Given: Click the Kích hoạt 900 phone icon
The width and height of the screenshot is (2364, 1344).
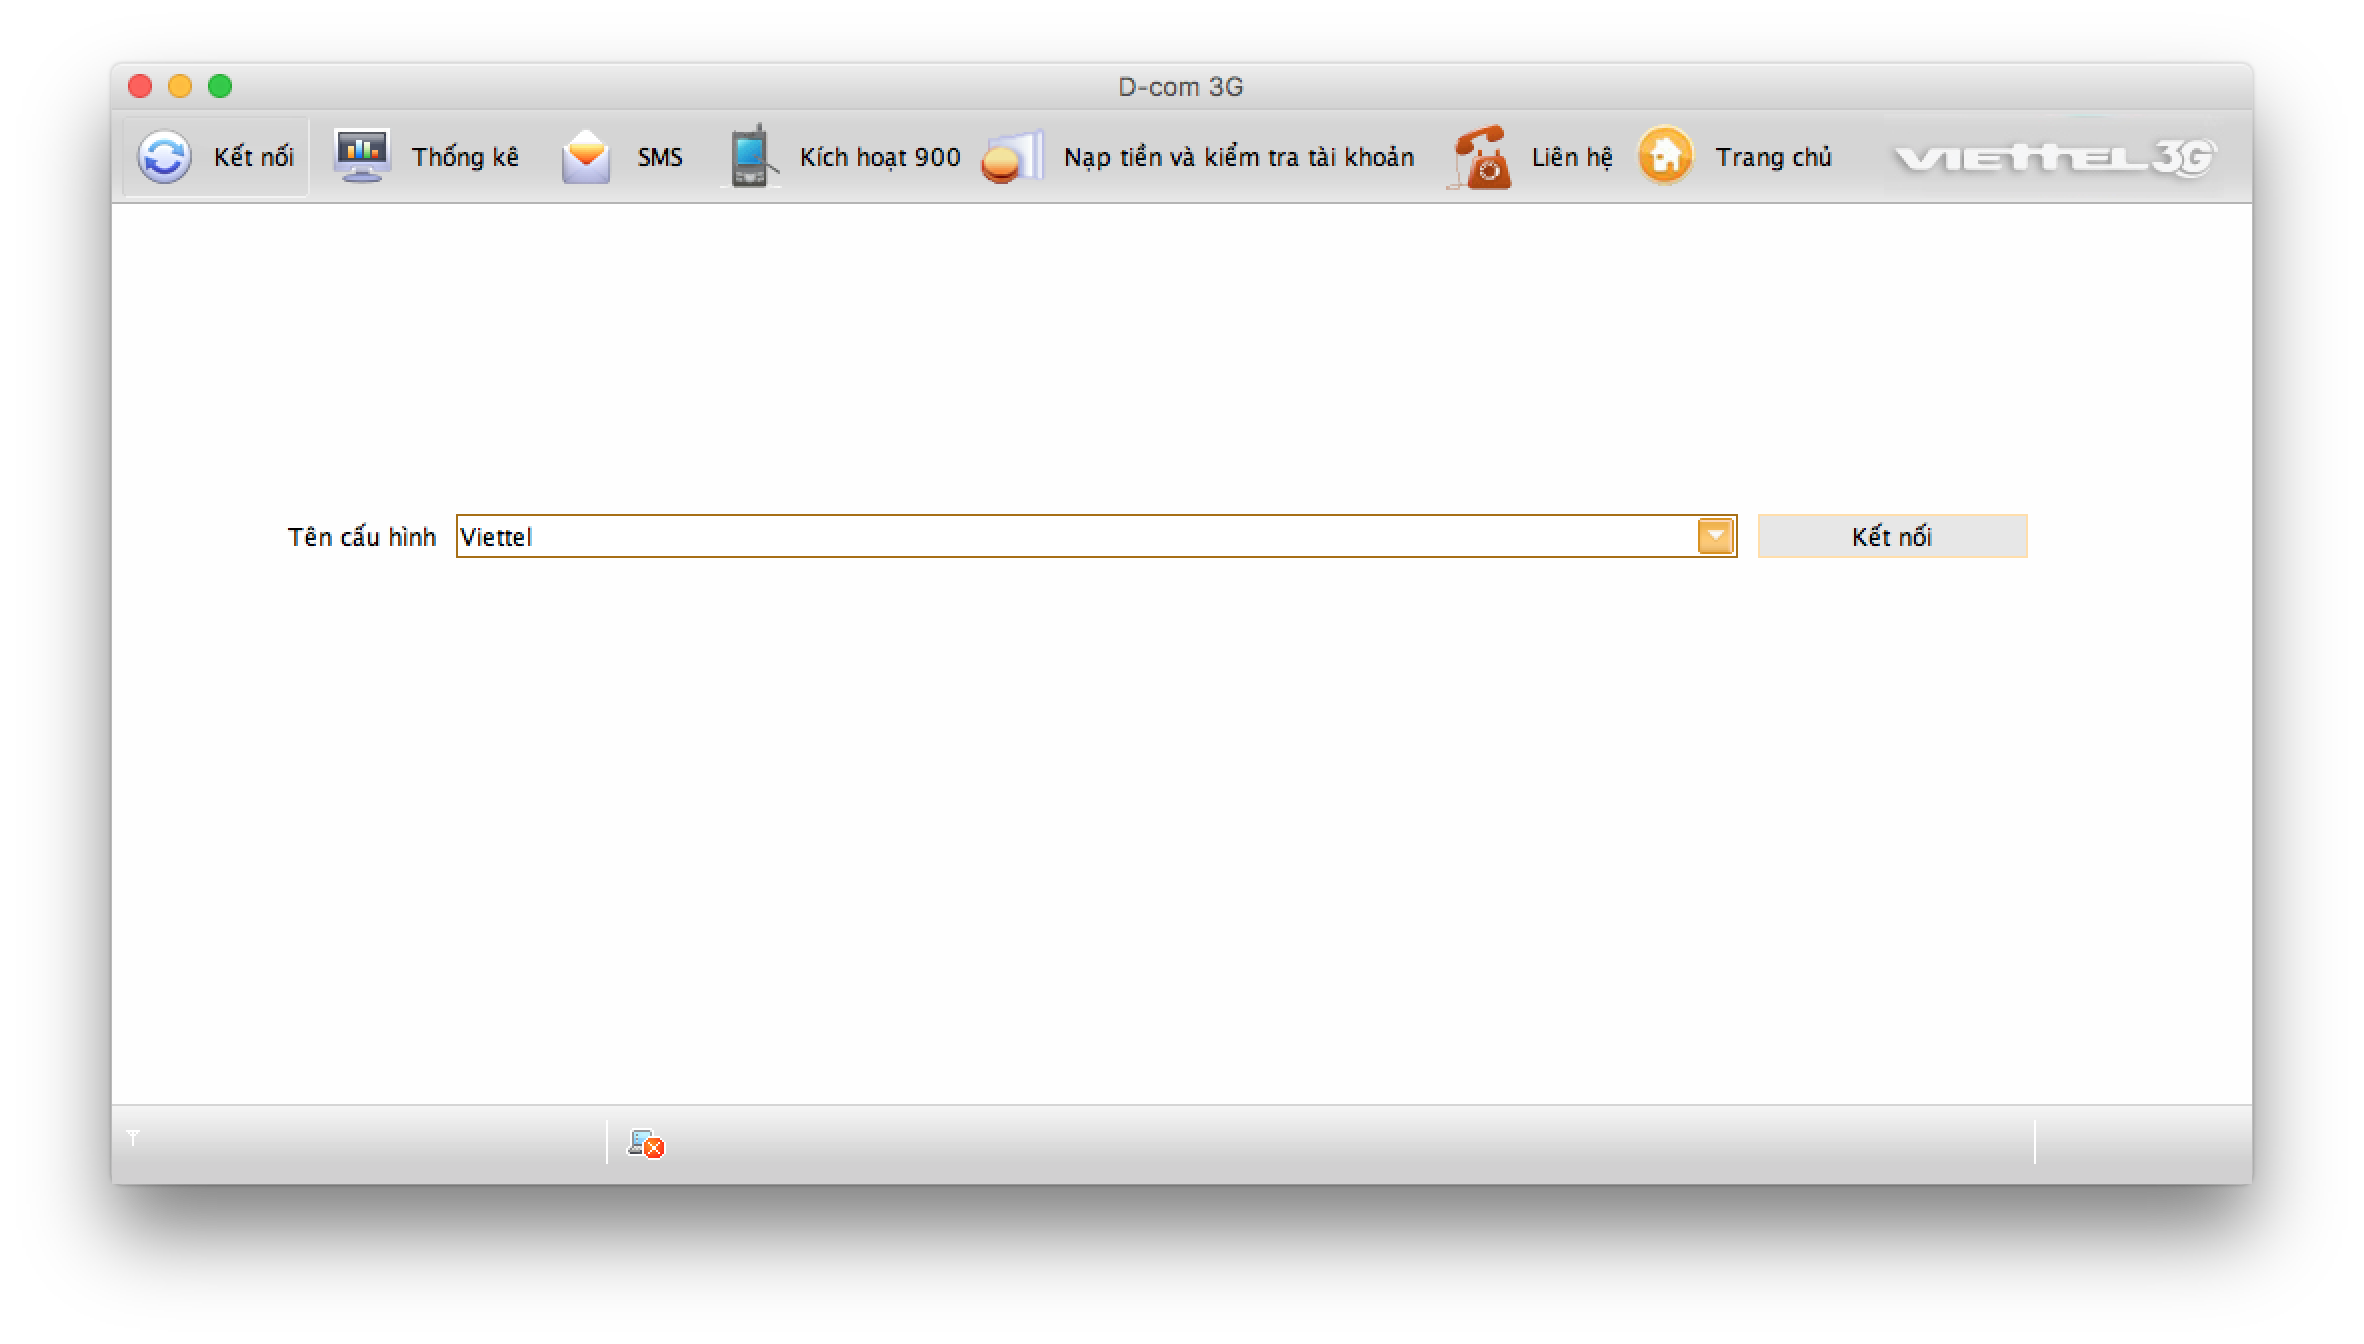Looking at the screenshot, I should click(749, 157).
